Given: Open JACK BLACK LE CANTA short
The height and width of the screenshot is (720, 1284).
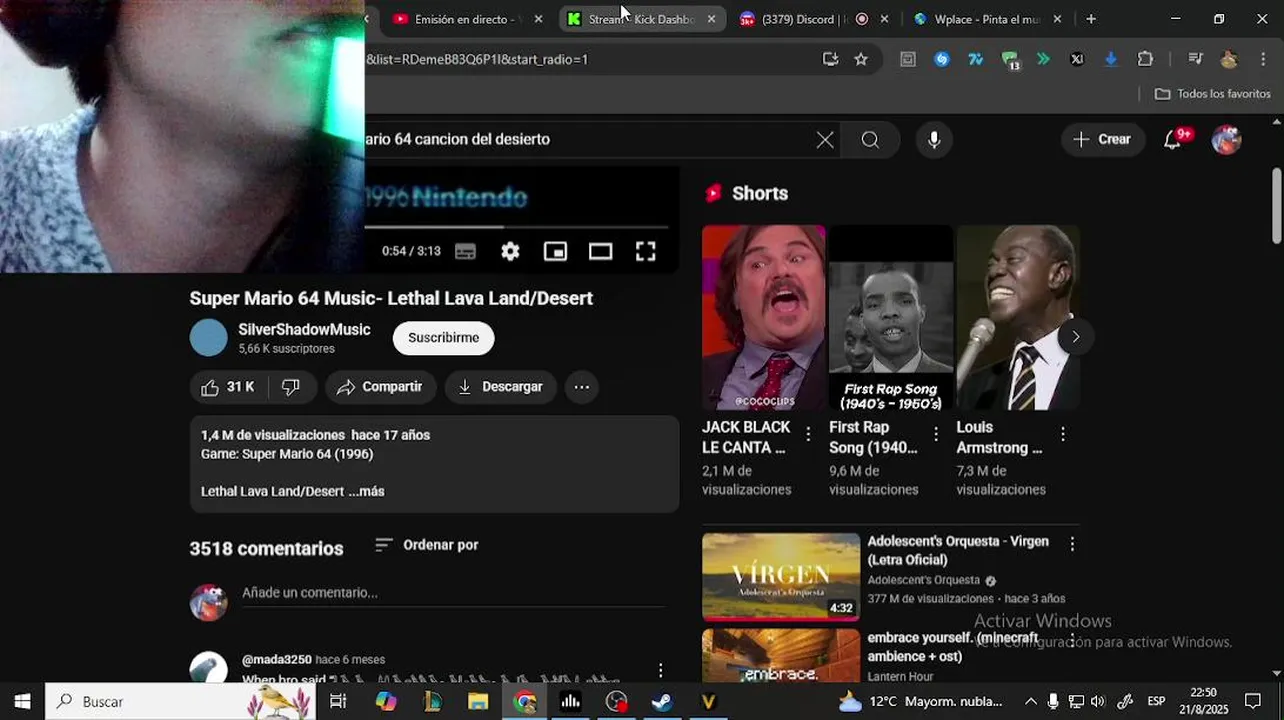Looking at the screenshot, I should 764,318.
